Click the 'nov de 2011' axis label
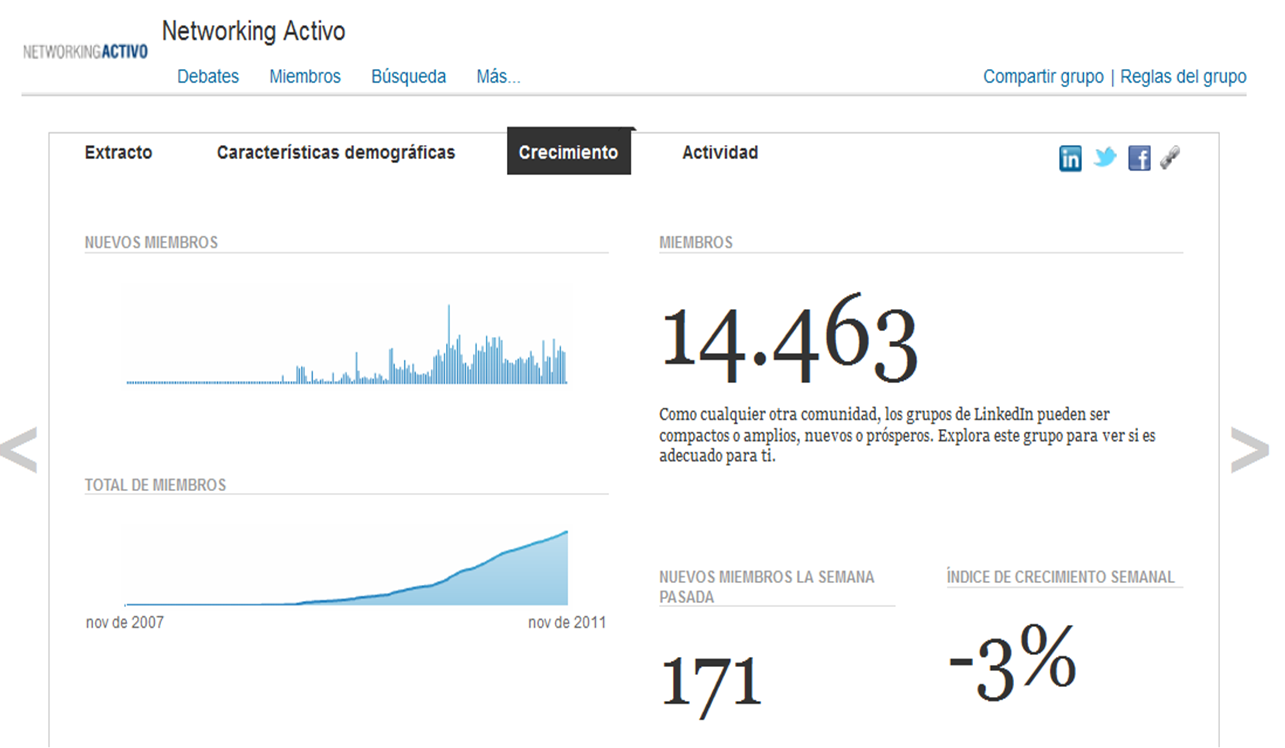The width and height of the screenshot is (1285, 748). click(567, 622)
